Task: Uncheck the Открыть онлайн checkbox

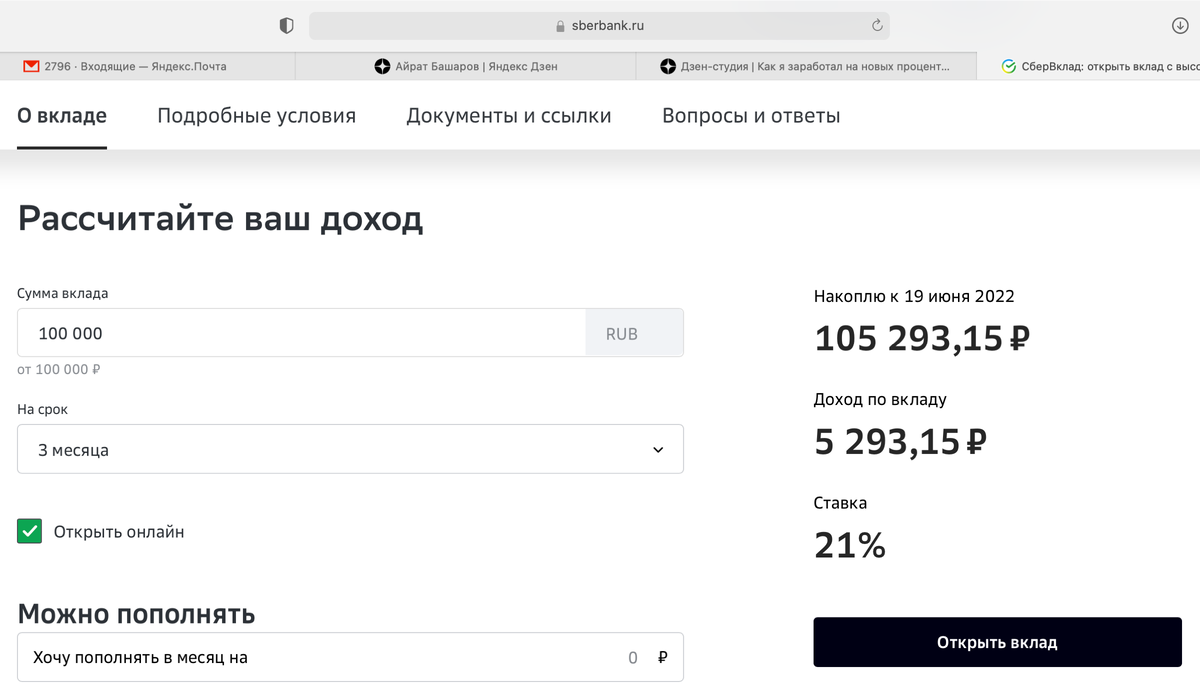Action: (29, 531)
